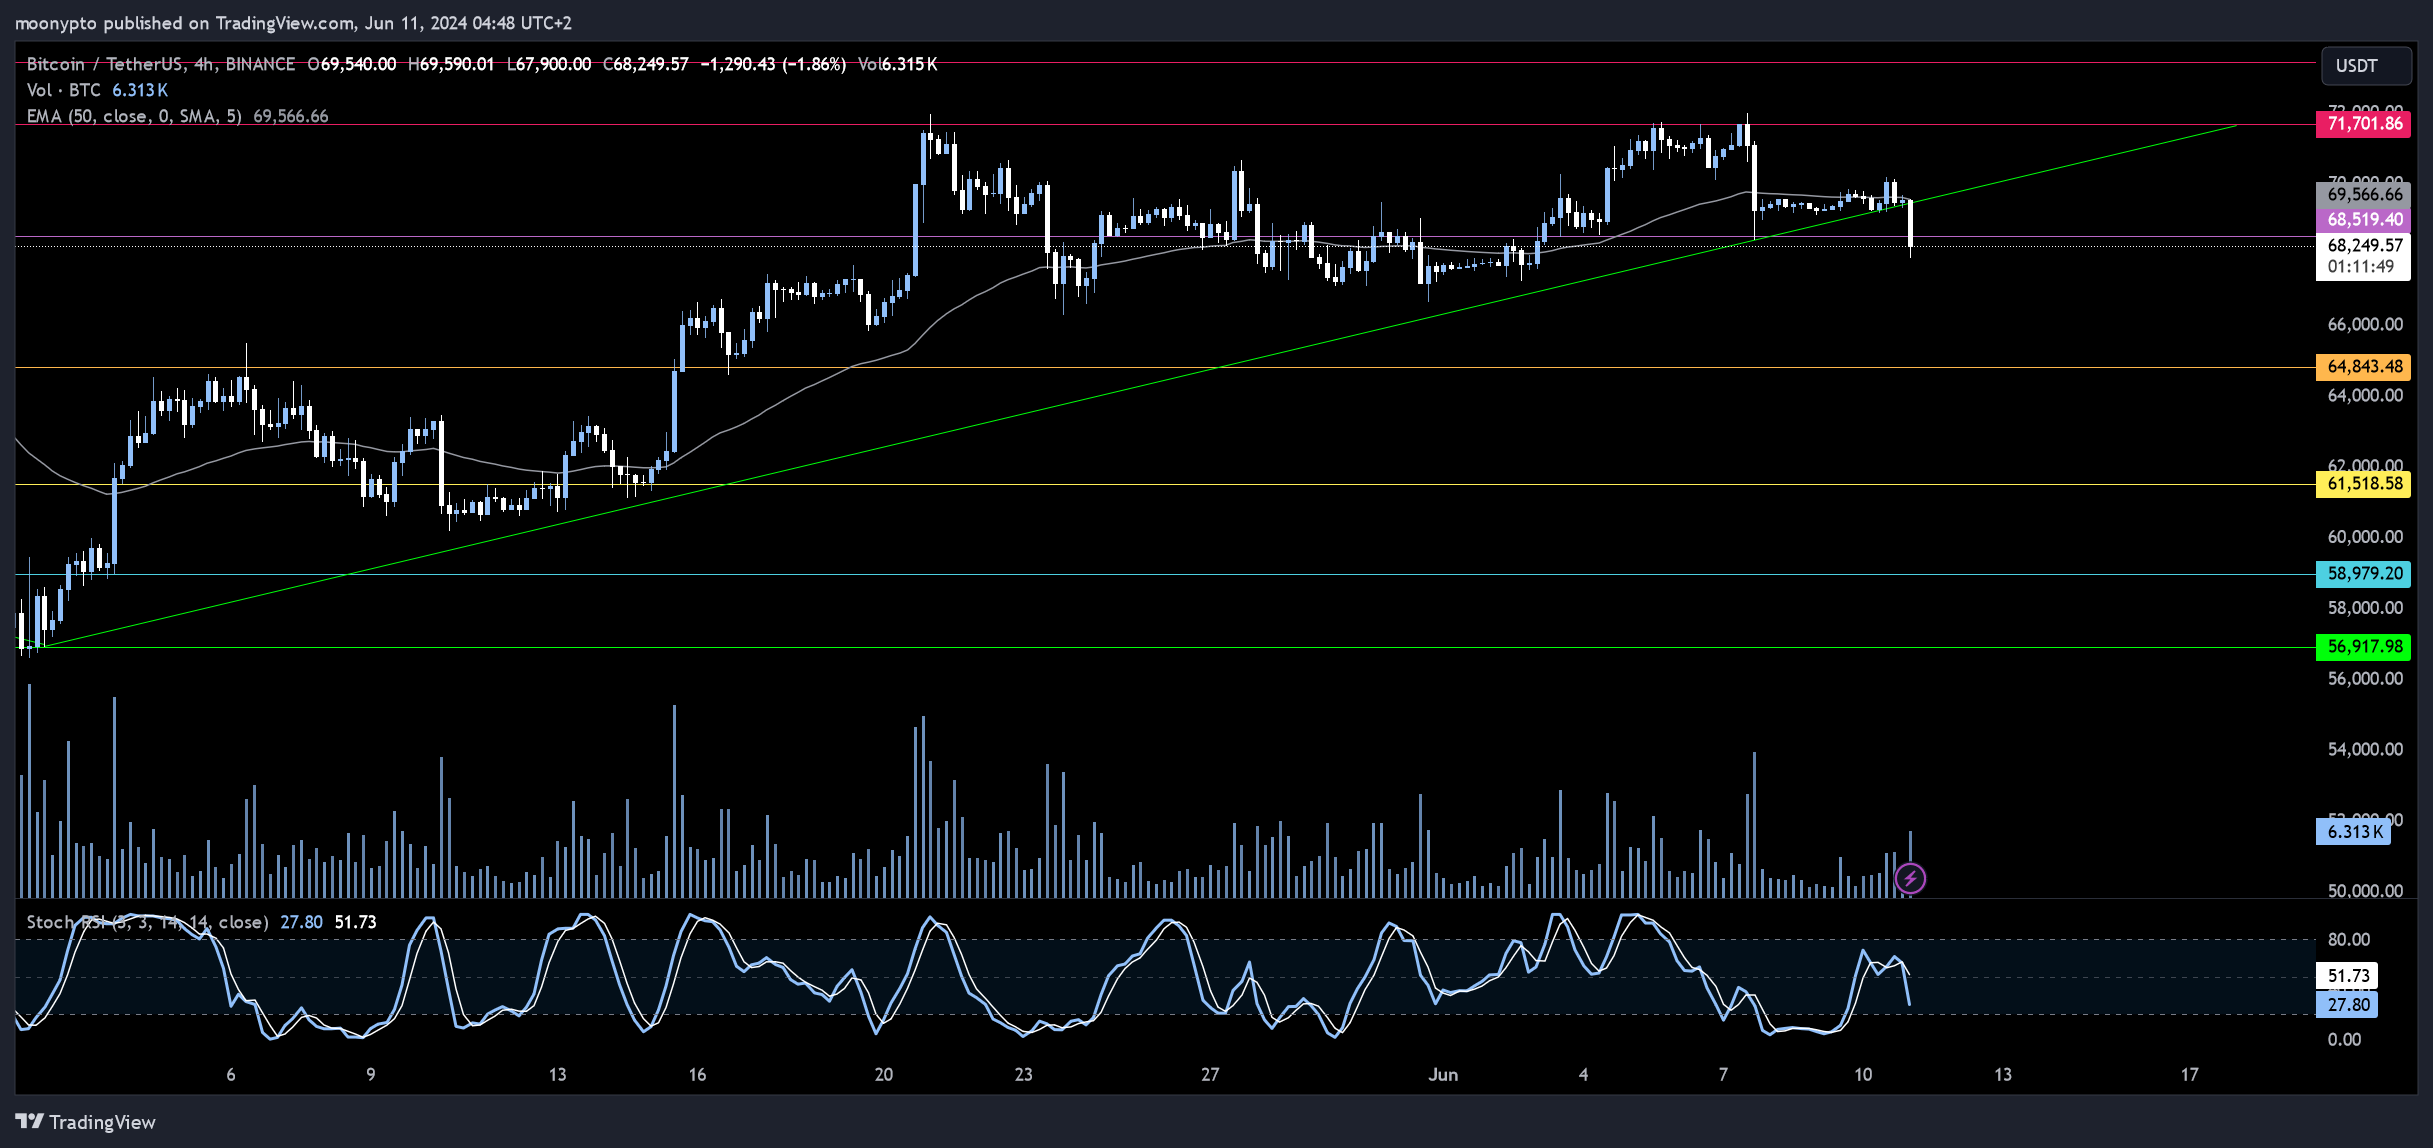Open the USDT currency selector

click(x=2365, y=66)
